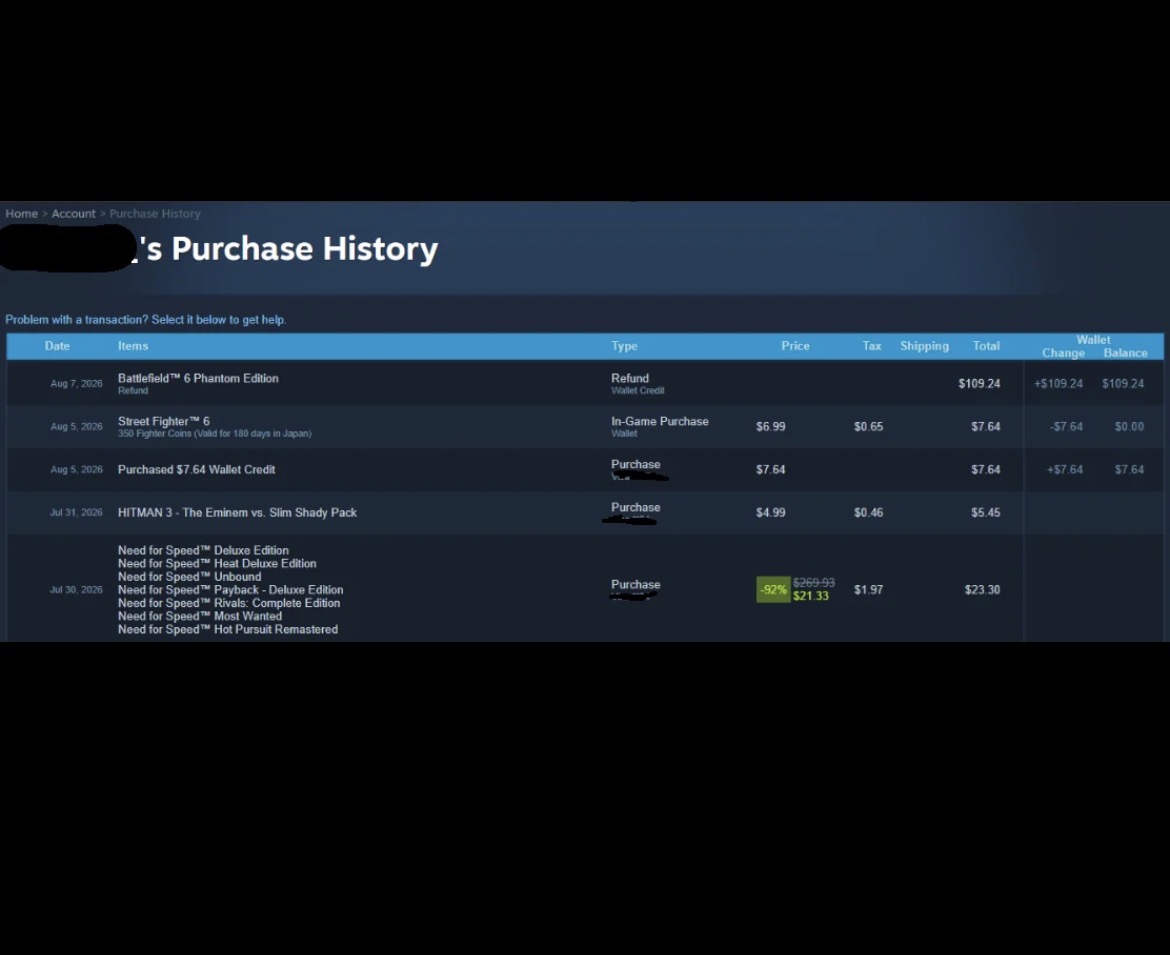This screenshot has width=1170, height=955.
Task: Click the Type column header
Action: click(625, 345)
